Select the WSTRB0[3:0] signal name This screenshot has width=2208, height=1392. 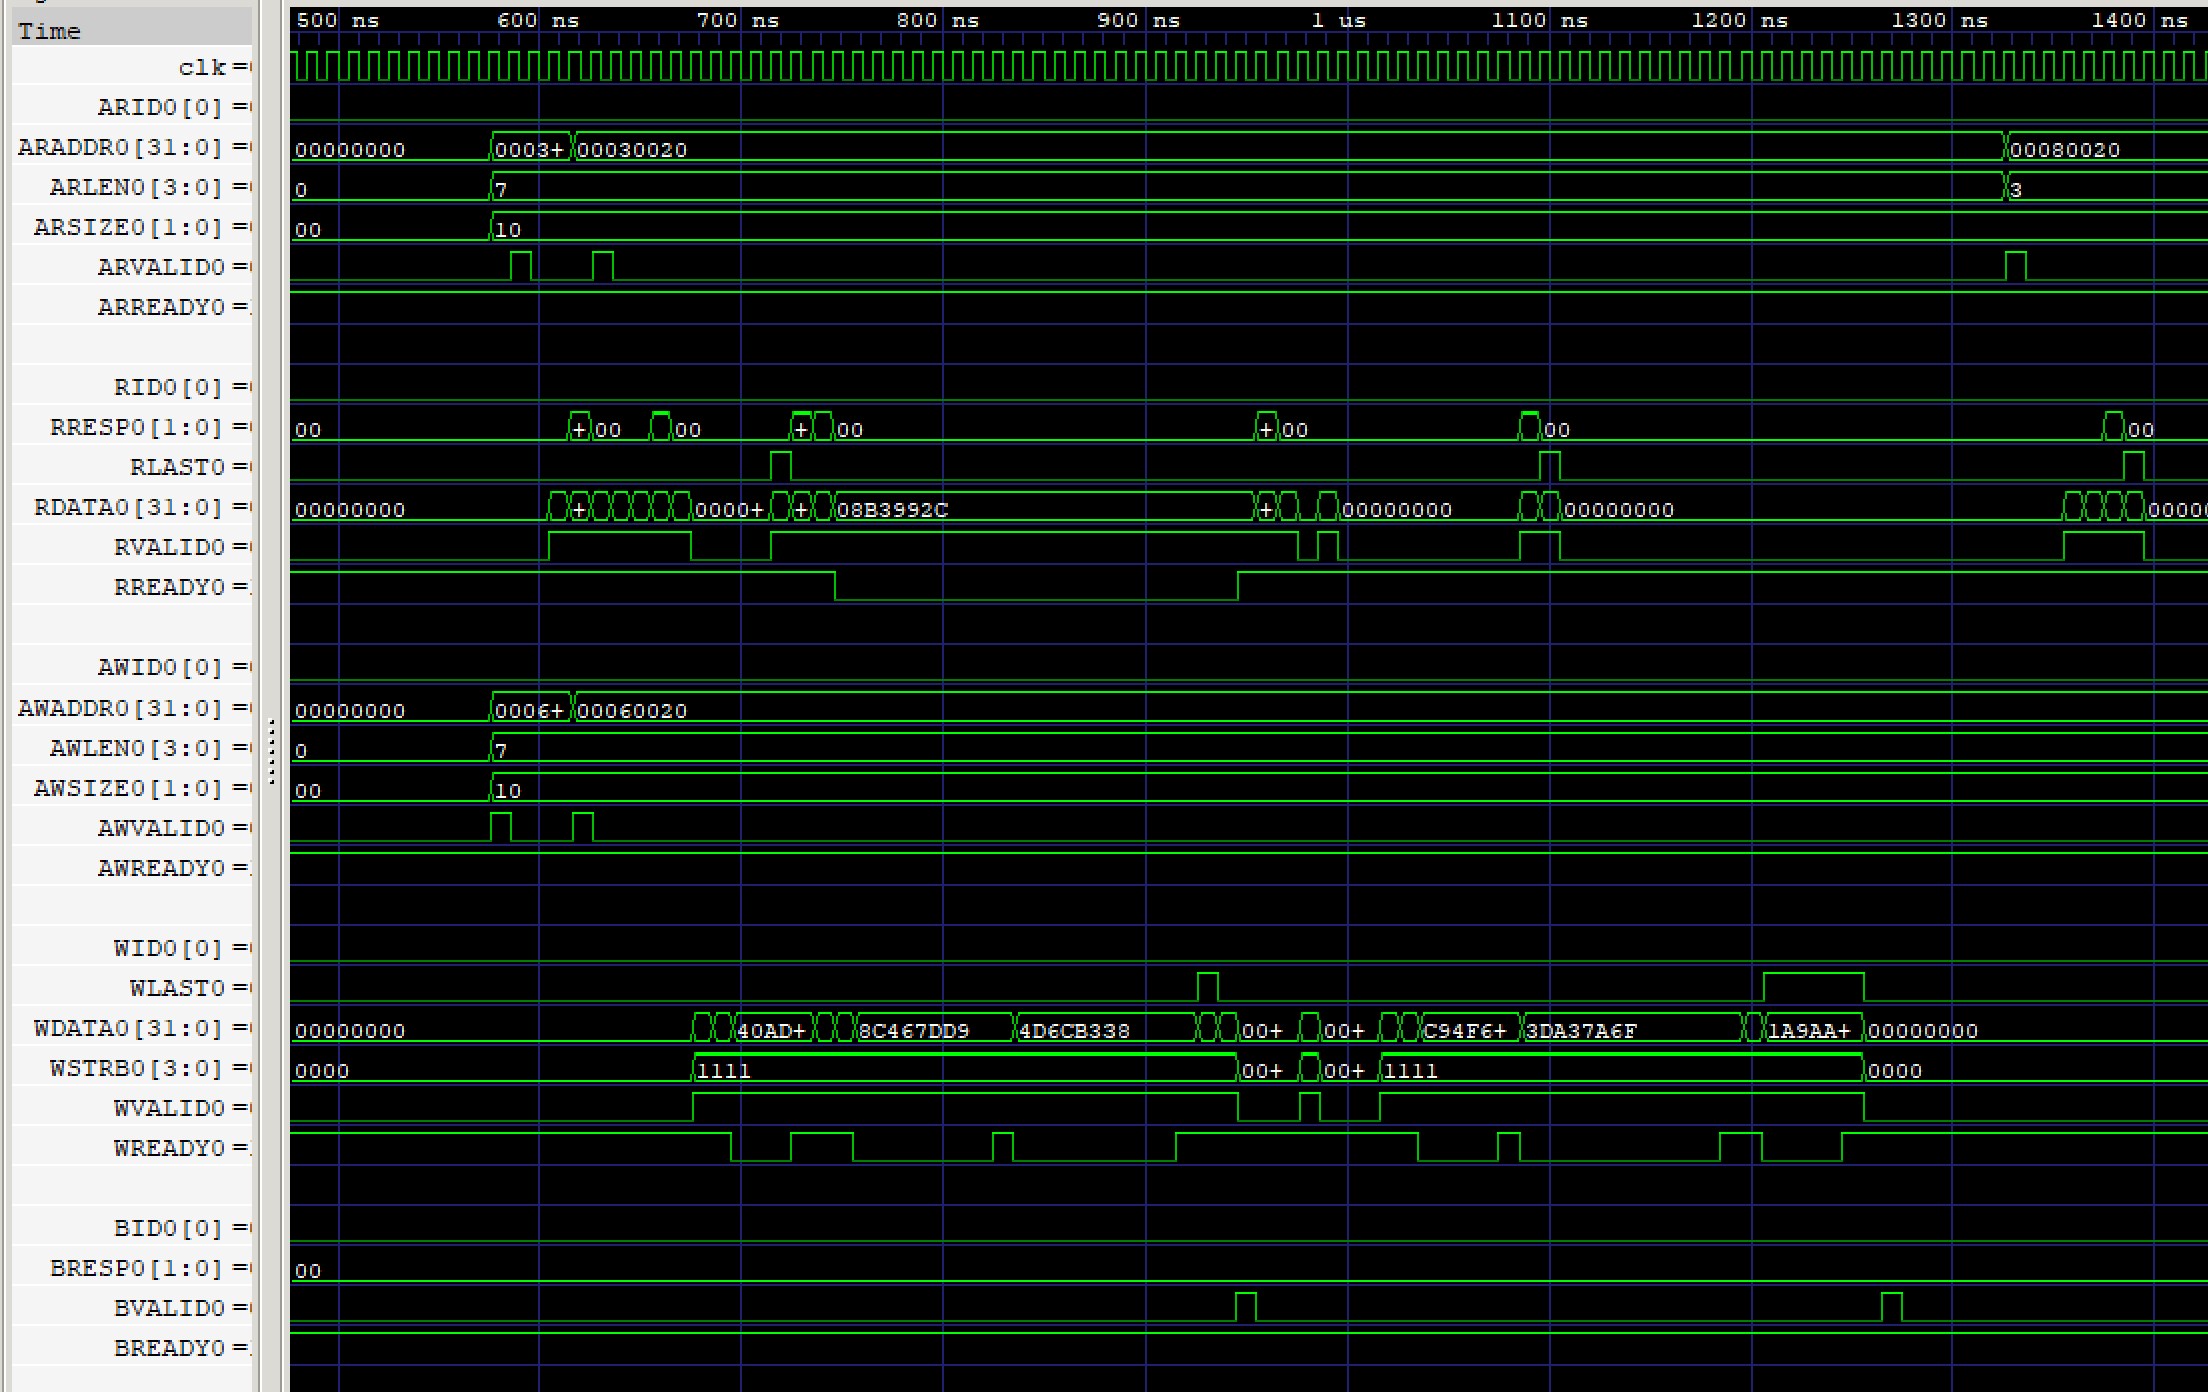pyautogui.click(x=136, y=1068)
